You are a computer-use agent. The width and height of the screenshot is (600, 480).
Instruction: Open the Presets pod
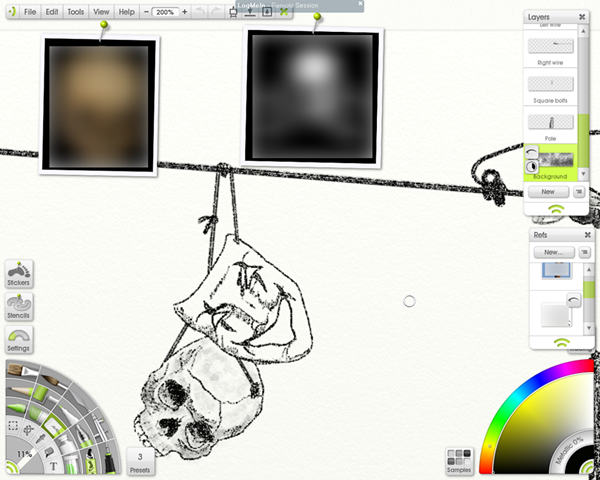140,461
